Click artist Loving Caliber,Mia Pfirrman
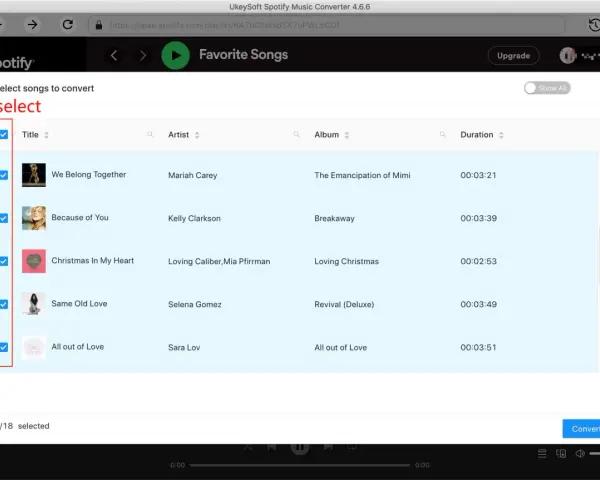The height and width of the screenshot is (480, 600). (219, 261)
